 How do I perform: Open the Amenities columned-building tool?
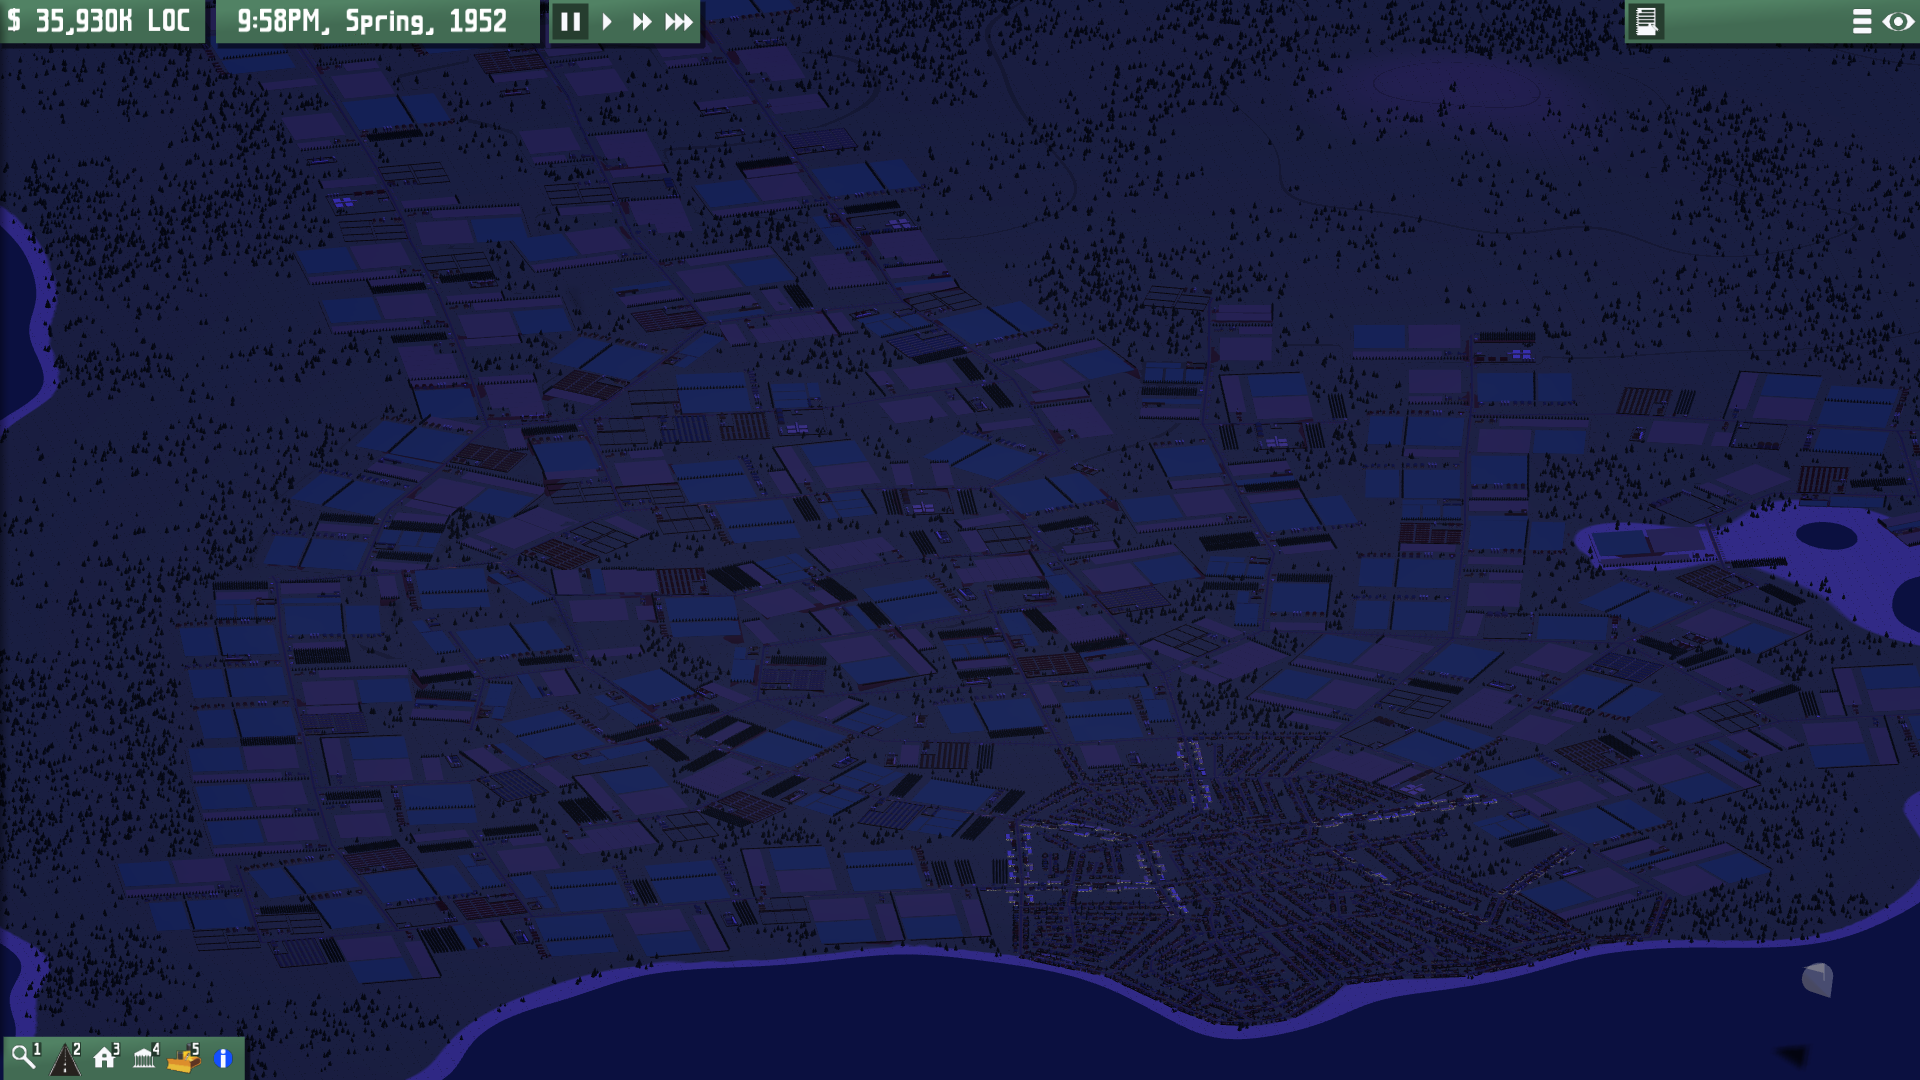click(145, 1057)
